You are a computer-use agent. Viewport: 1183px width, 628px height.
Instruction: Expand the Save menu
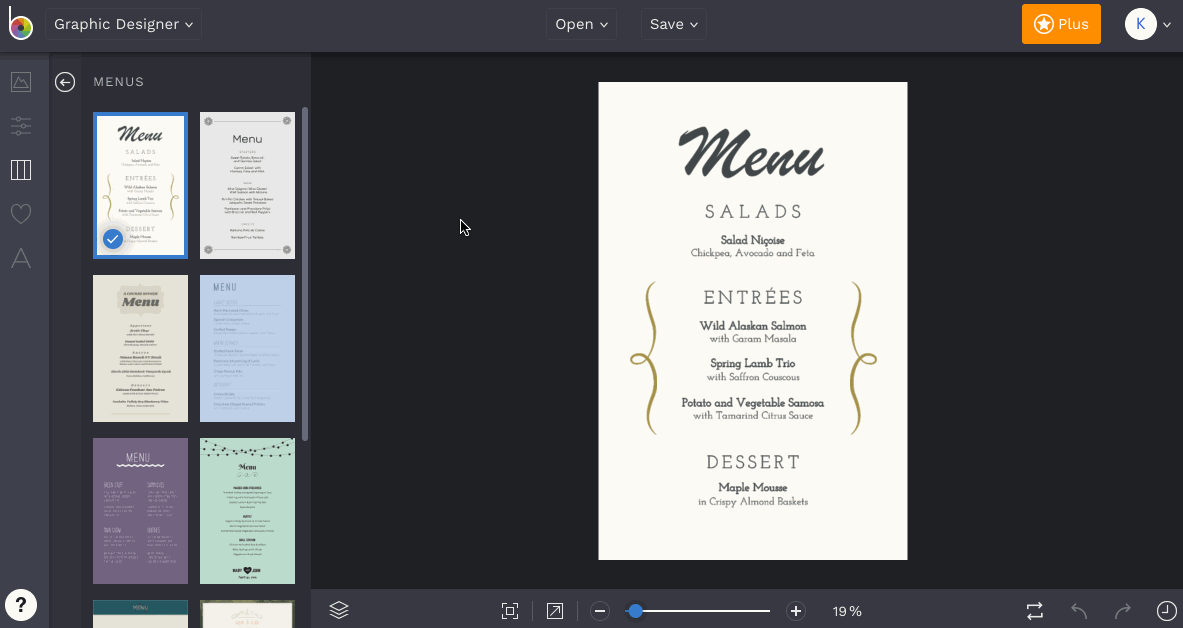click(674, 24)
